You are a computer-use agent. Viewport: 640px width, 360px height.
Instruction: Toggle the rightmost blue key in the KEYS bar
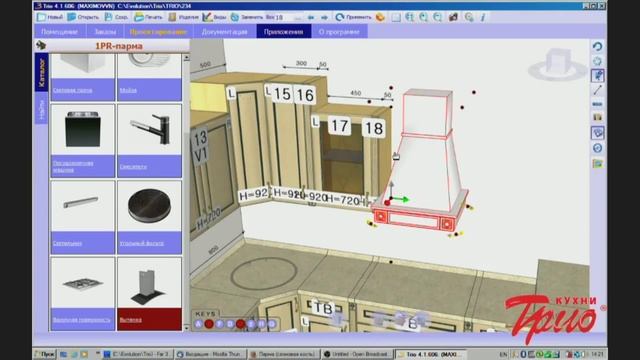(272, 324)
